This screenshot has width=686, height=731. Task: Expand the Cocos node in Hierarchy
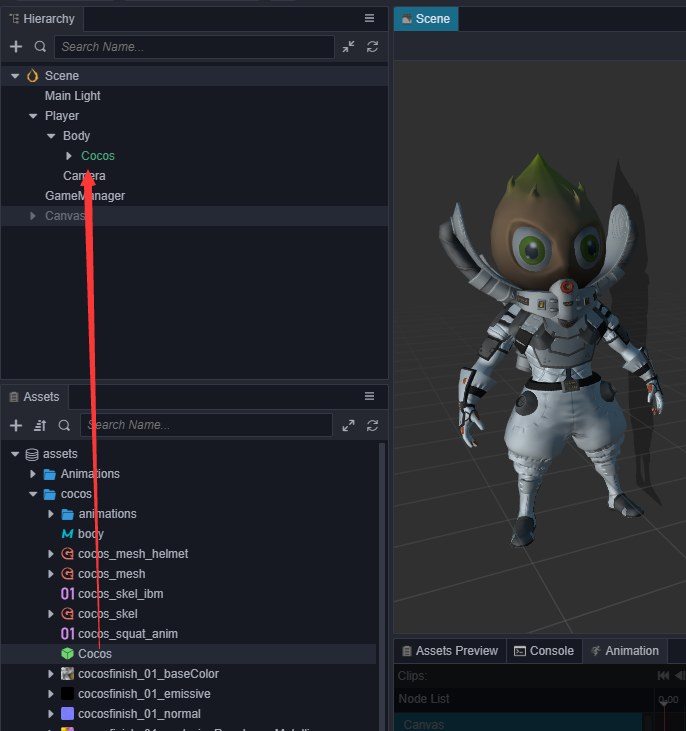coord(69,156)
